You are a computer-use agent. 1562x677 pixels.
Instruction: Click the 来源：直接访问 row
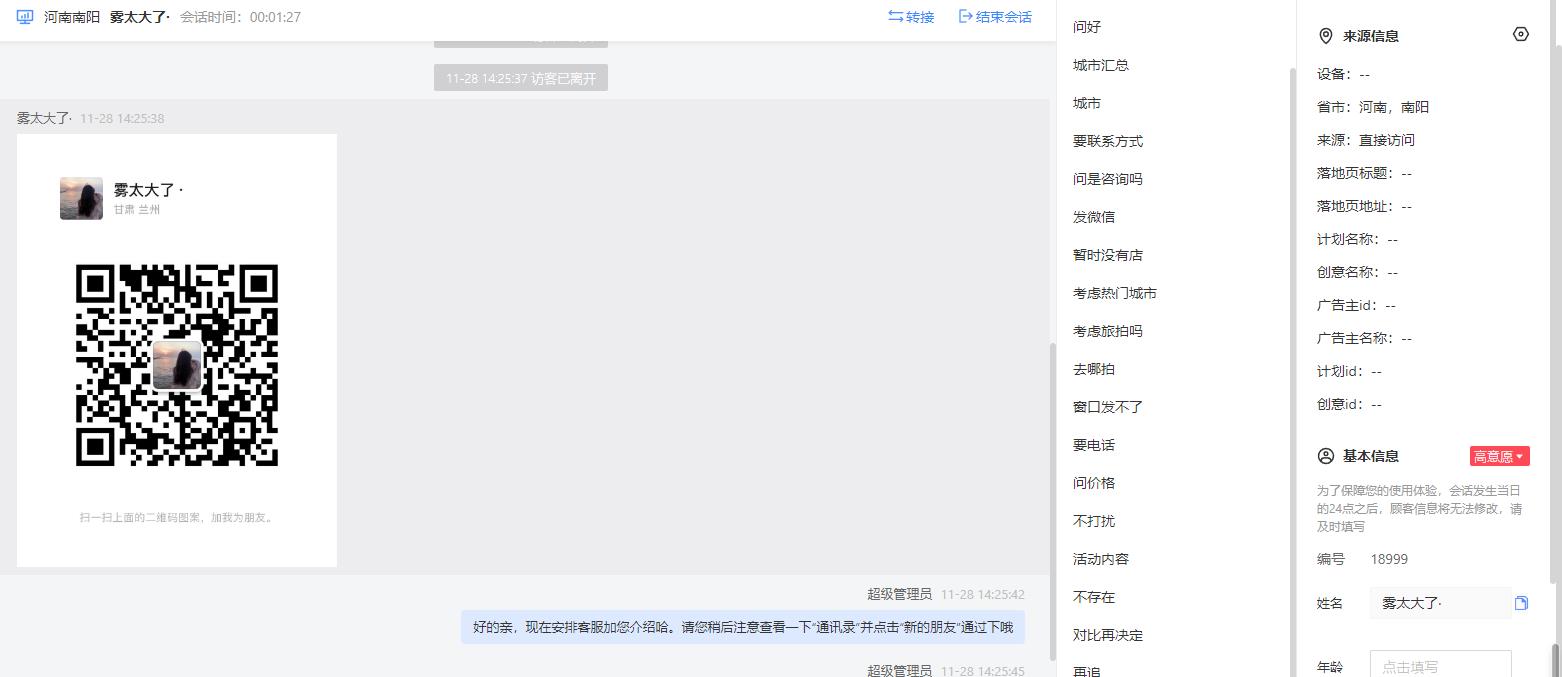(1366, 140)
